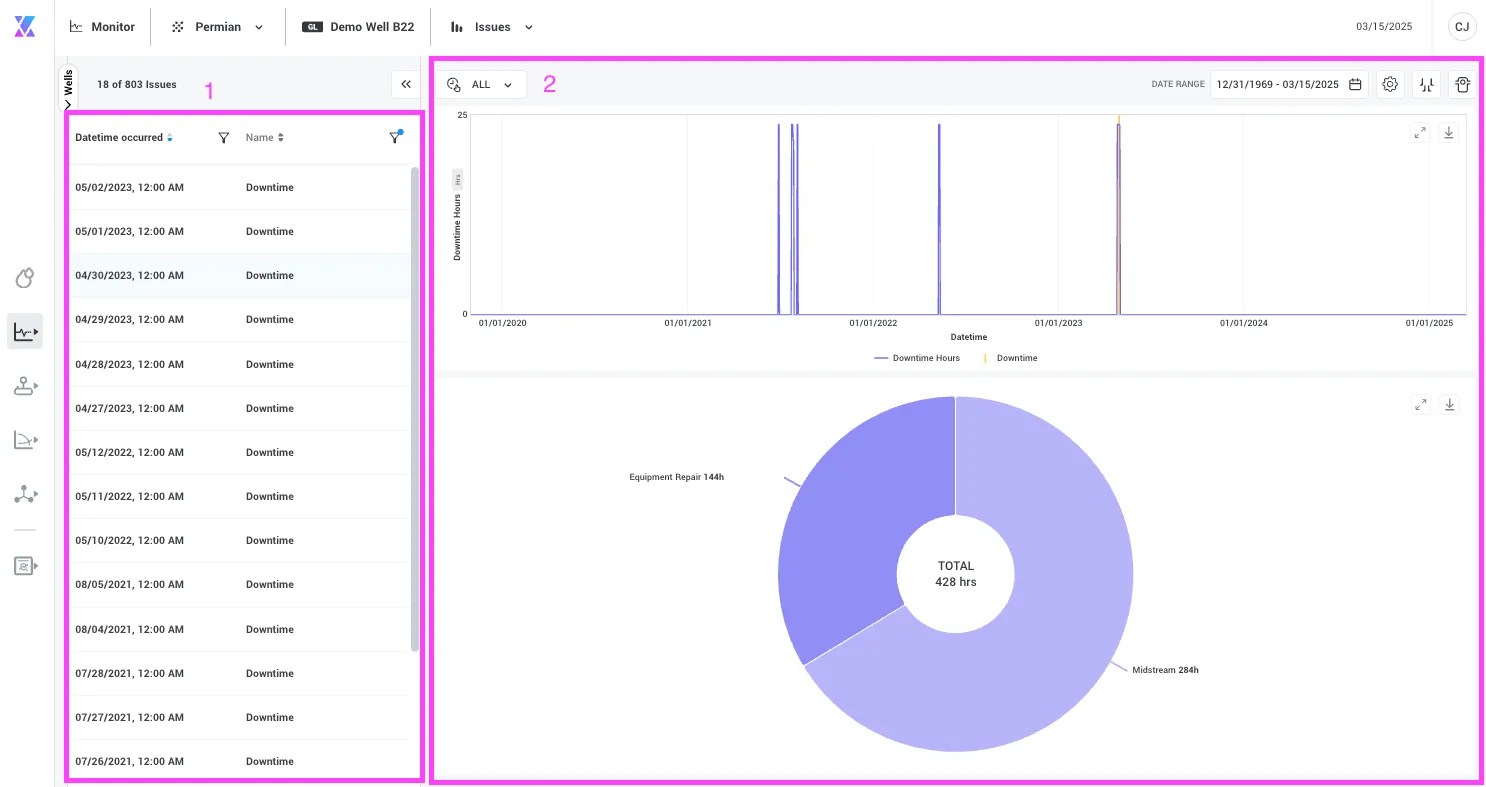Open the report chart sidebar icon
This screenshot has width=1486, height=787.
point(25,565)
